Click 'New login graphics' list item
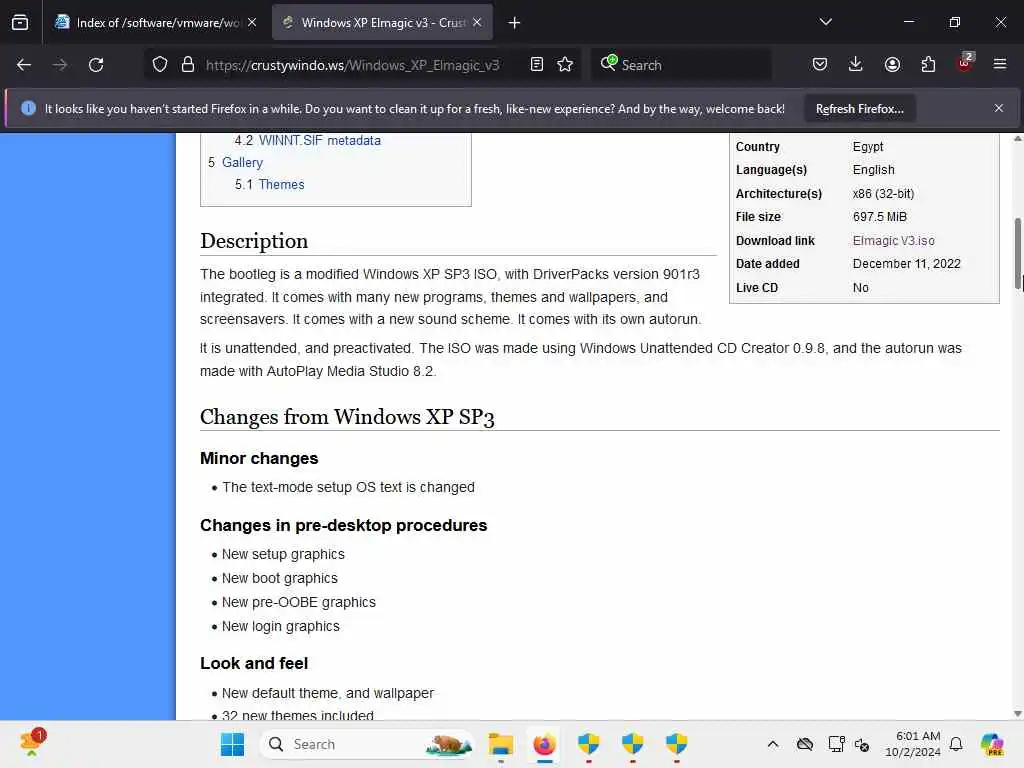 click(280, 626)
